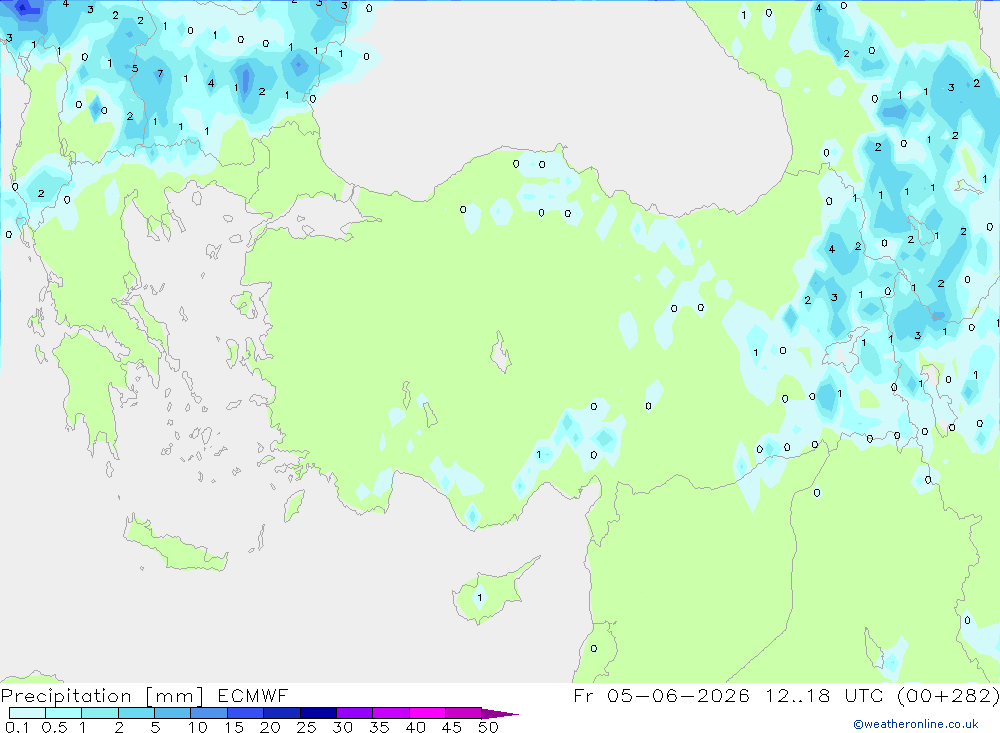Select the legend label "45"
The width and height of the screenshot is (1000, 733).
pyautogui.click(x=452, y=727)
